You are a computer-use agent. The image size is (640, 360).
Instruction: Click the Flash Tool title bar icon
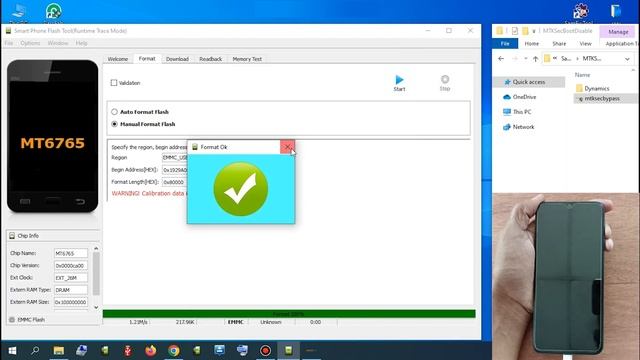8,31
